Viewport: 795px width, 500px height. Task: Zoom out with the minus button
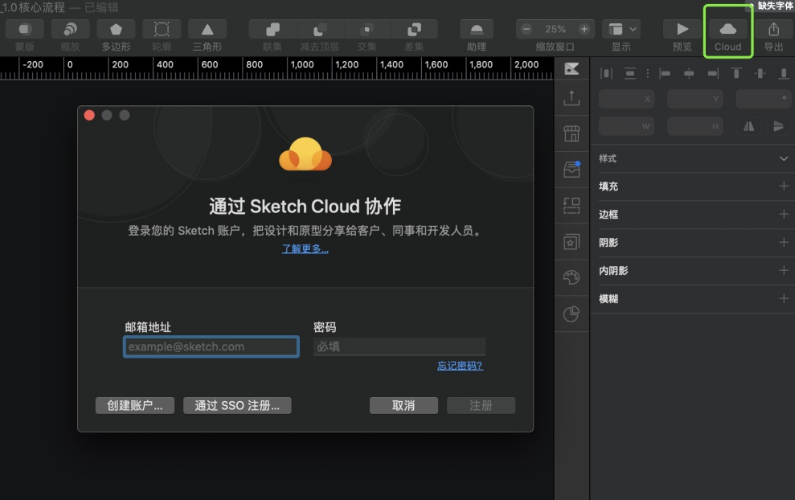[526, 29]
